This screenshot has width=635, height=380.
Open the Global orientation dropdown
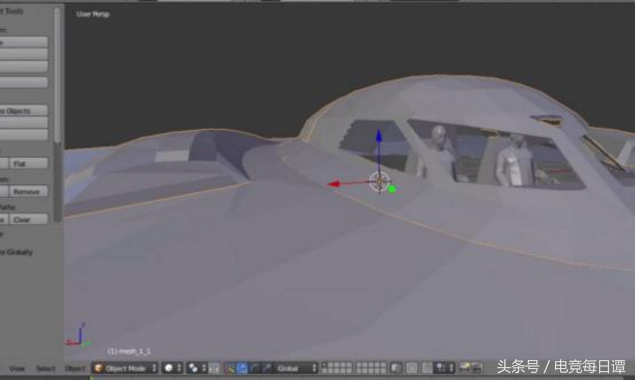296,368
